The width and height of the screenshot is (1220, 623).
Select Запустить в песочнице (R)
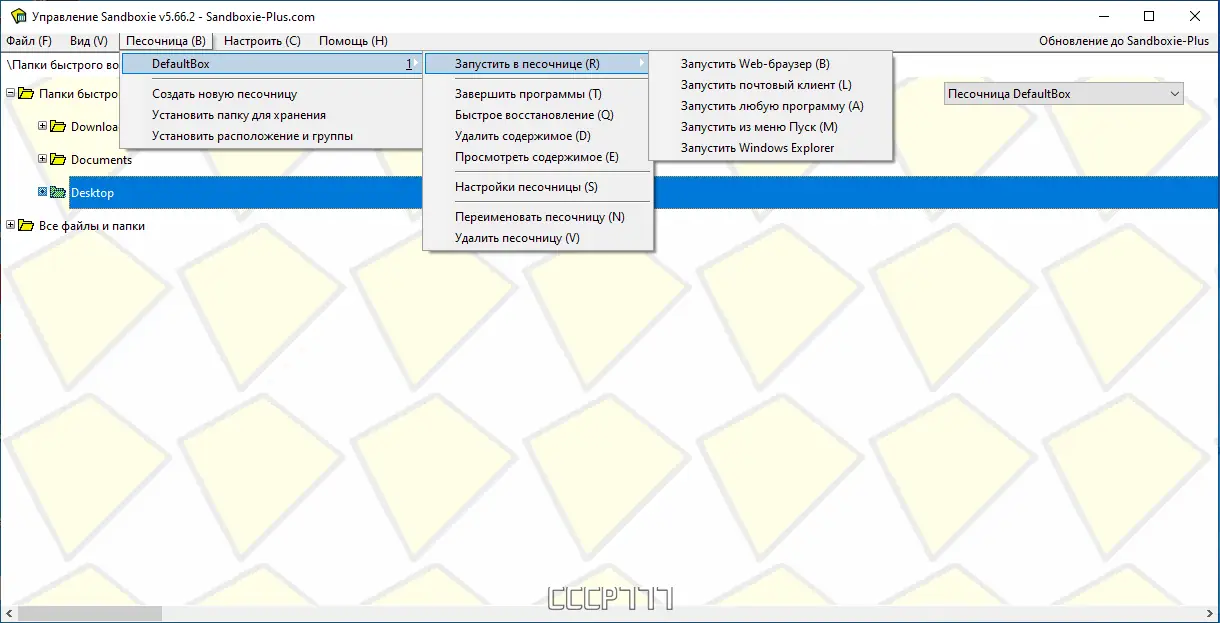point(538,64)
